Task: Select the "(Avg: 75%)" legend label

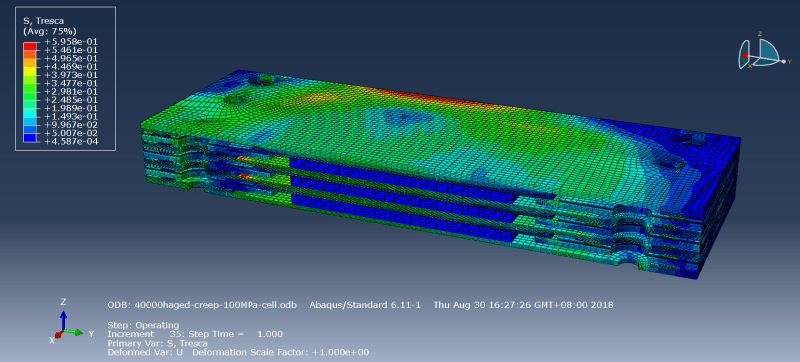Action: [49, 31]
